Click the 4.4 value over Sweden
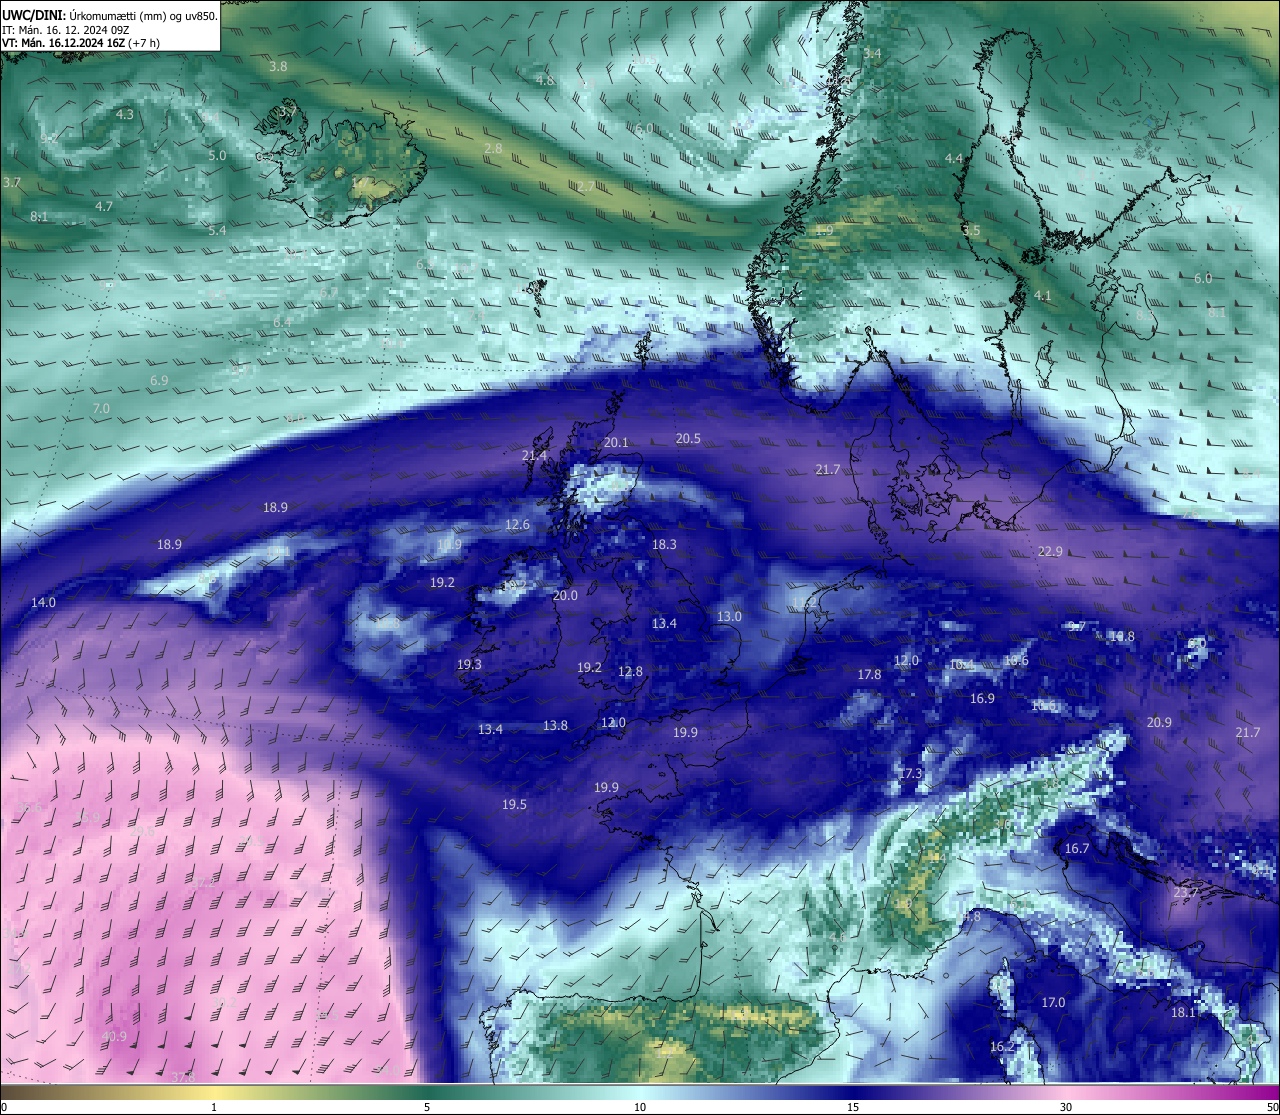The image size is (1280, 1115). pos(954,158)
